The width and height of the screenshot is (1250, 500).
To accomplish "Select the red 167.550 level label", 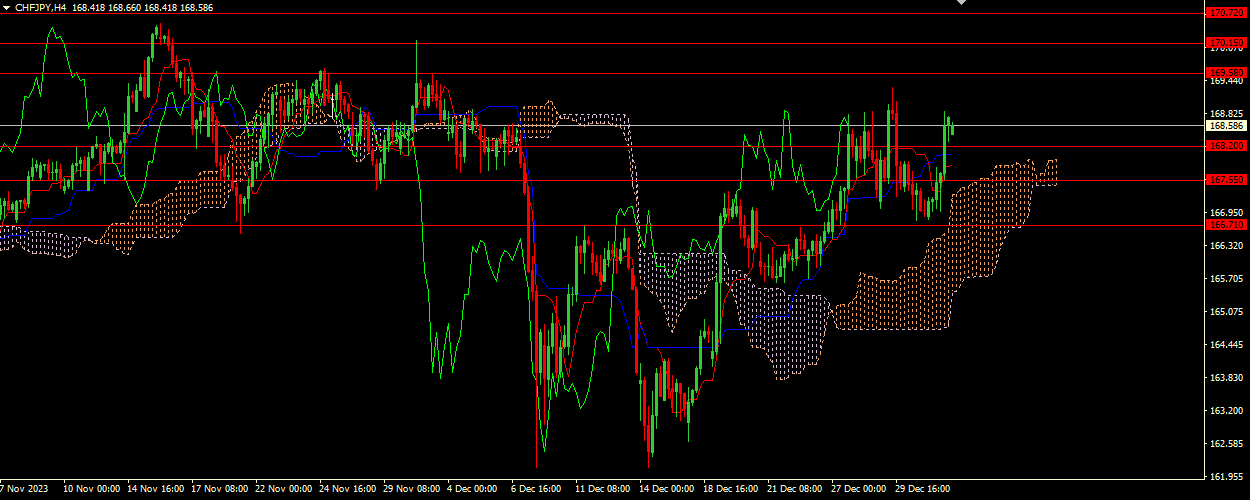I will click(1226, 180).
